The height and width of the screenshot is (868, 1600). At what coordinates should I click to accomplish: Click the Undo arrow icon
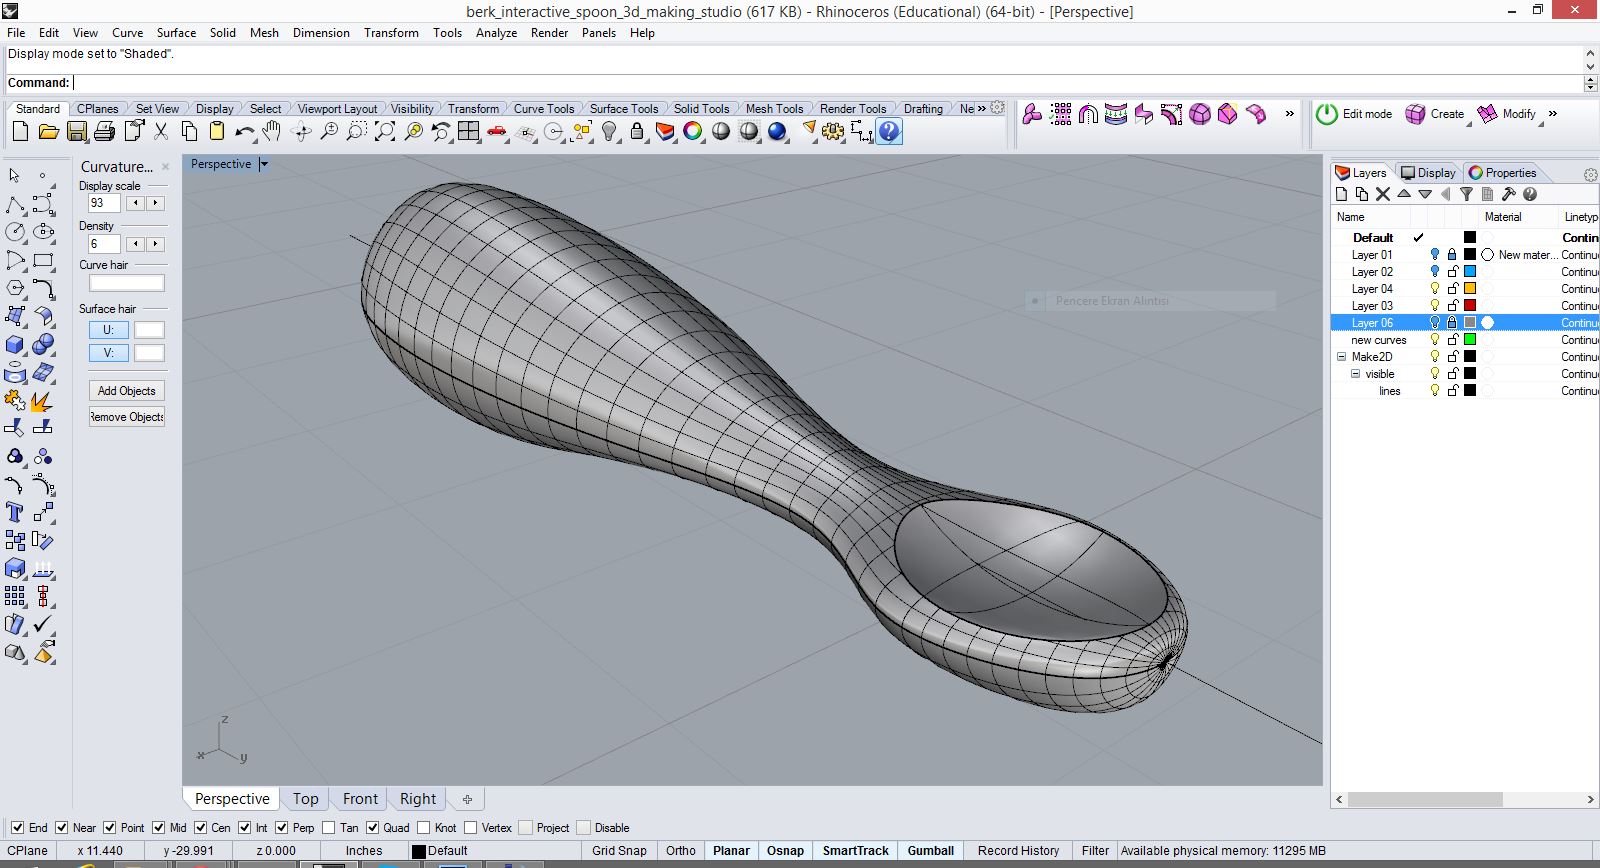click(244, 131)
